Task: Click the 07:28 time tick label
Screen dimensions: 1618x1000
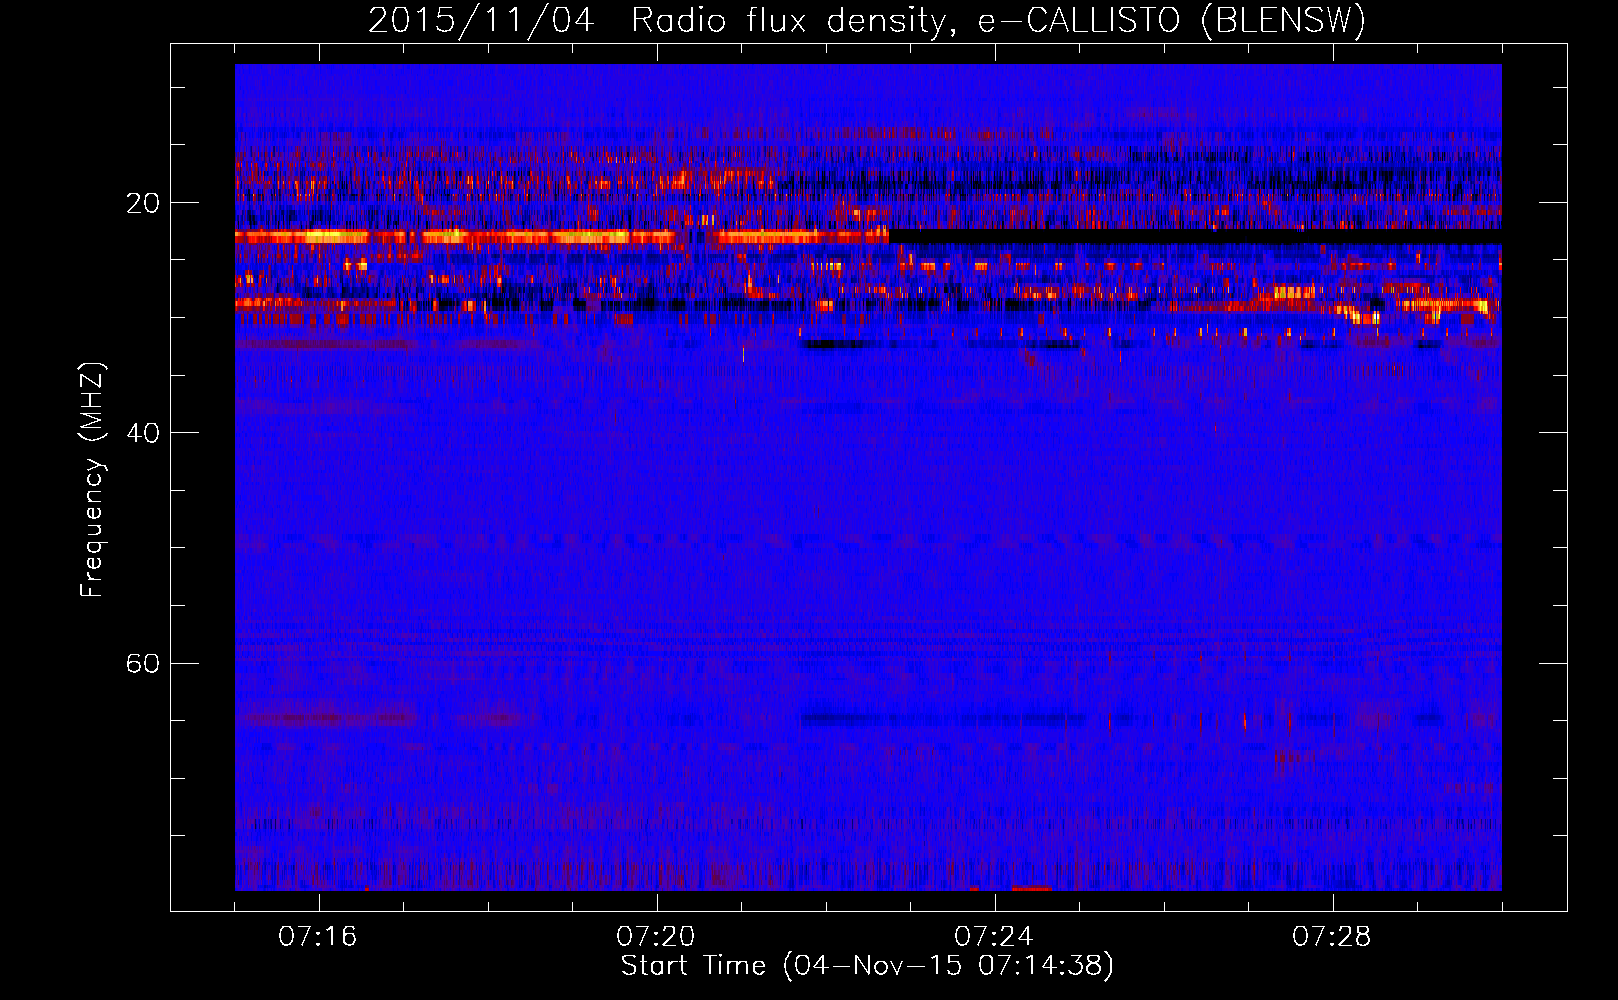Action: pyautogui.click(x=1332, y=937)
